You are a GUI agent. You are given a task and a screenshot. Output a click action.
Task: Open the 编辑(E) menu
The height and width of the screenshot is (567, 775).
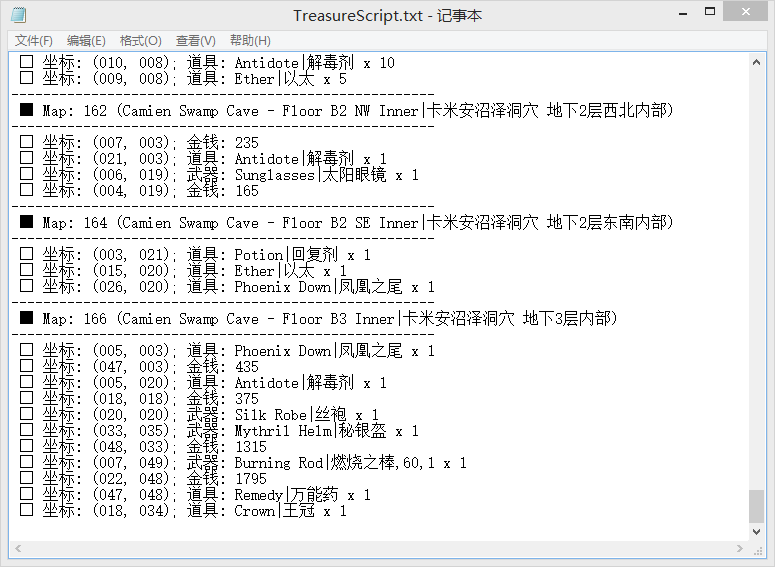click(86, 41)
